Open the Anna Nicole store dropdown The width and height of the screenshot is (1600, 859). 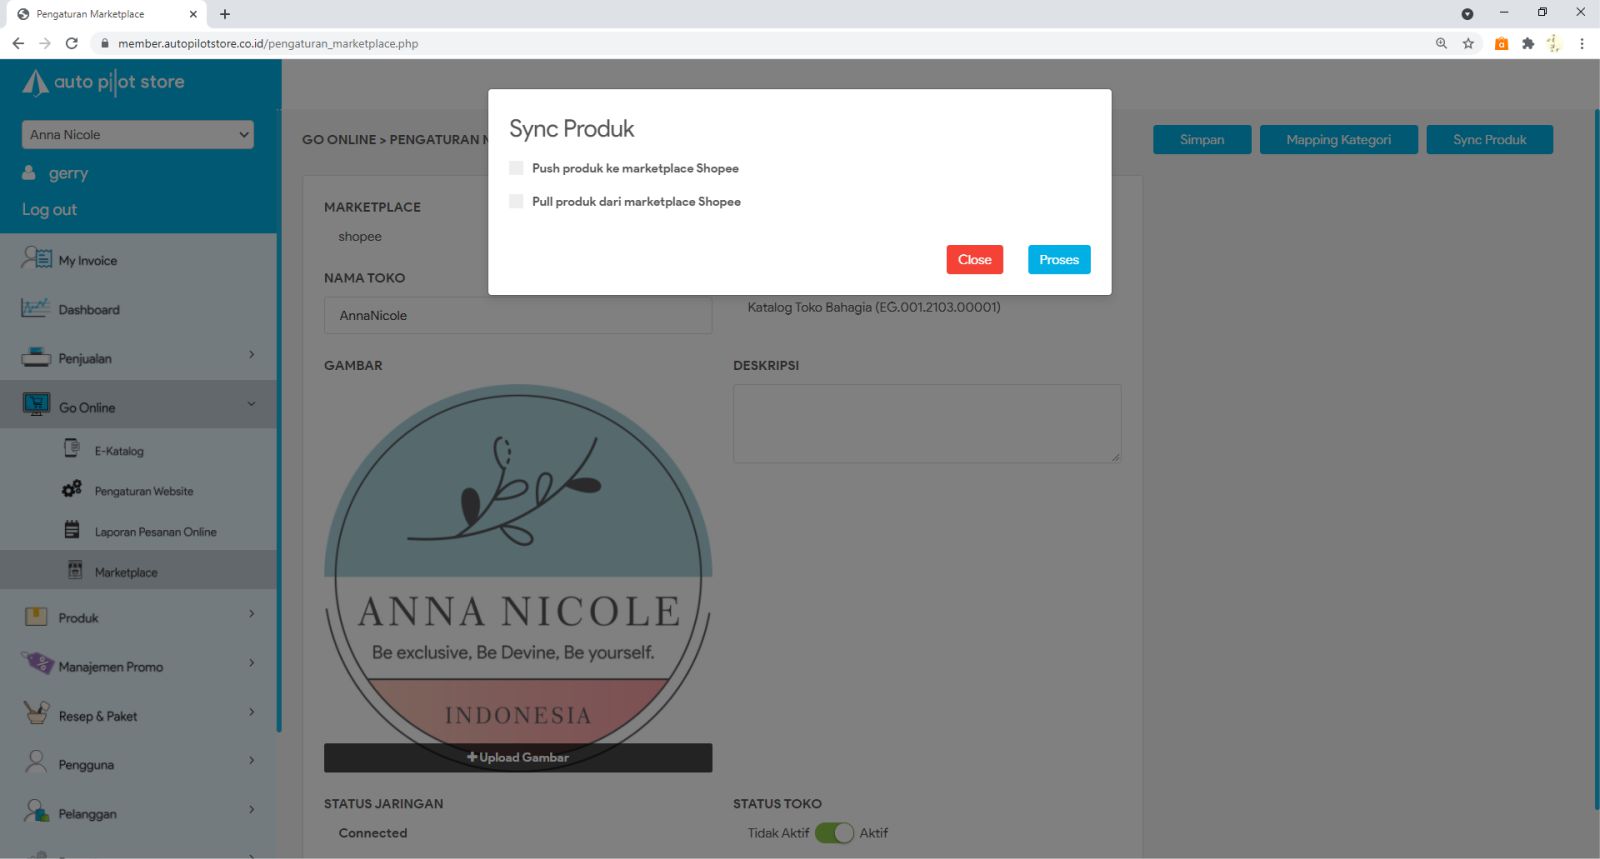pos(137,135)
